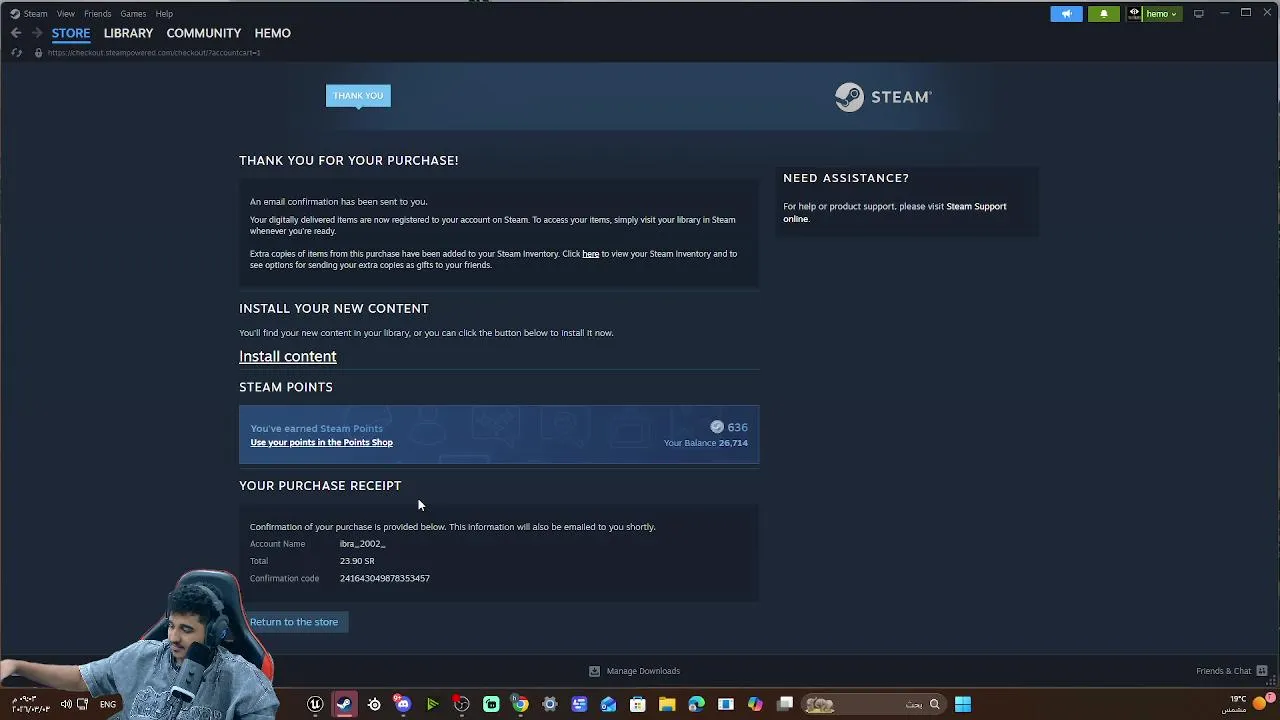This screenshot has width=1280, height=720.
Task: Open Unreal Engine from the taskbar
Action: pyautogui.click(x=315, y=705)
